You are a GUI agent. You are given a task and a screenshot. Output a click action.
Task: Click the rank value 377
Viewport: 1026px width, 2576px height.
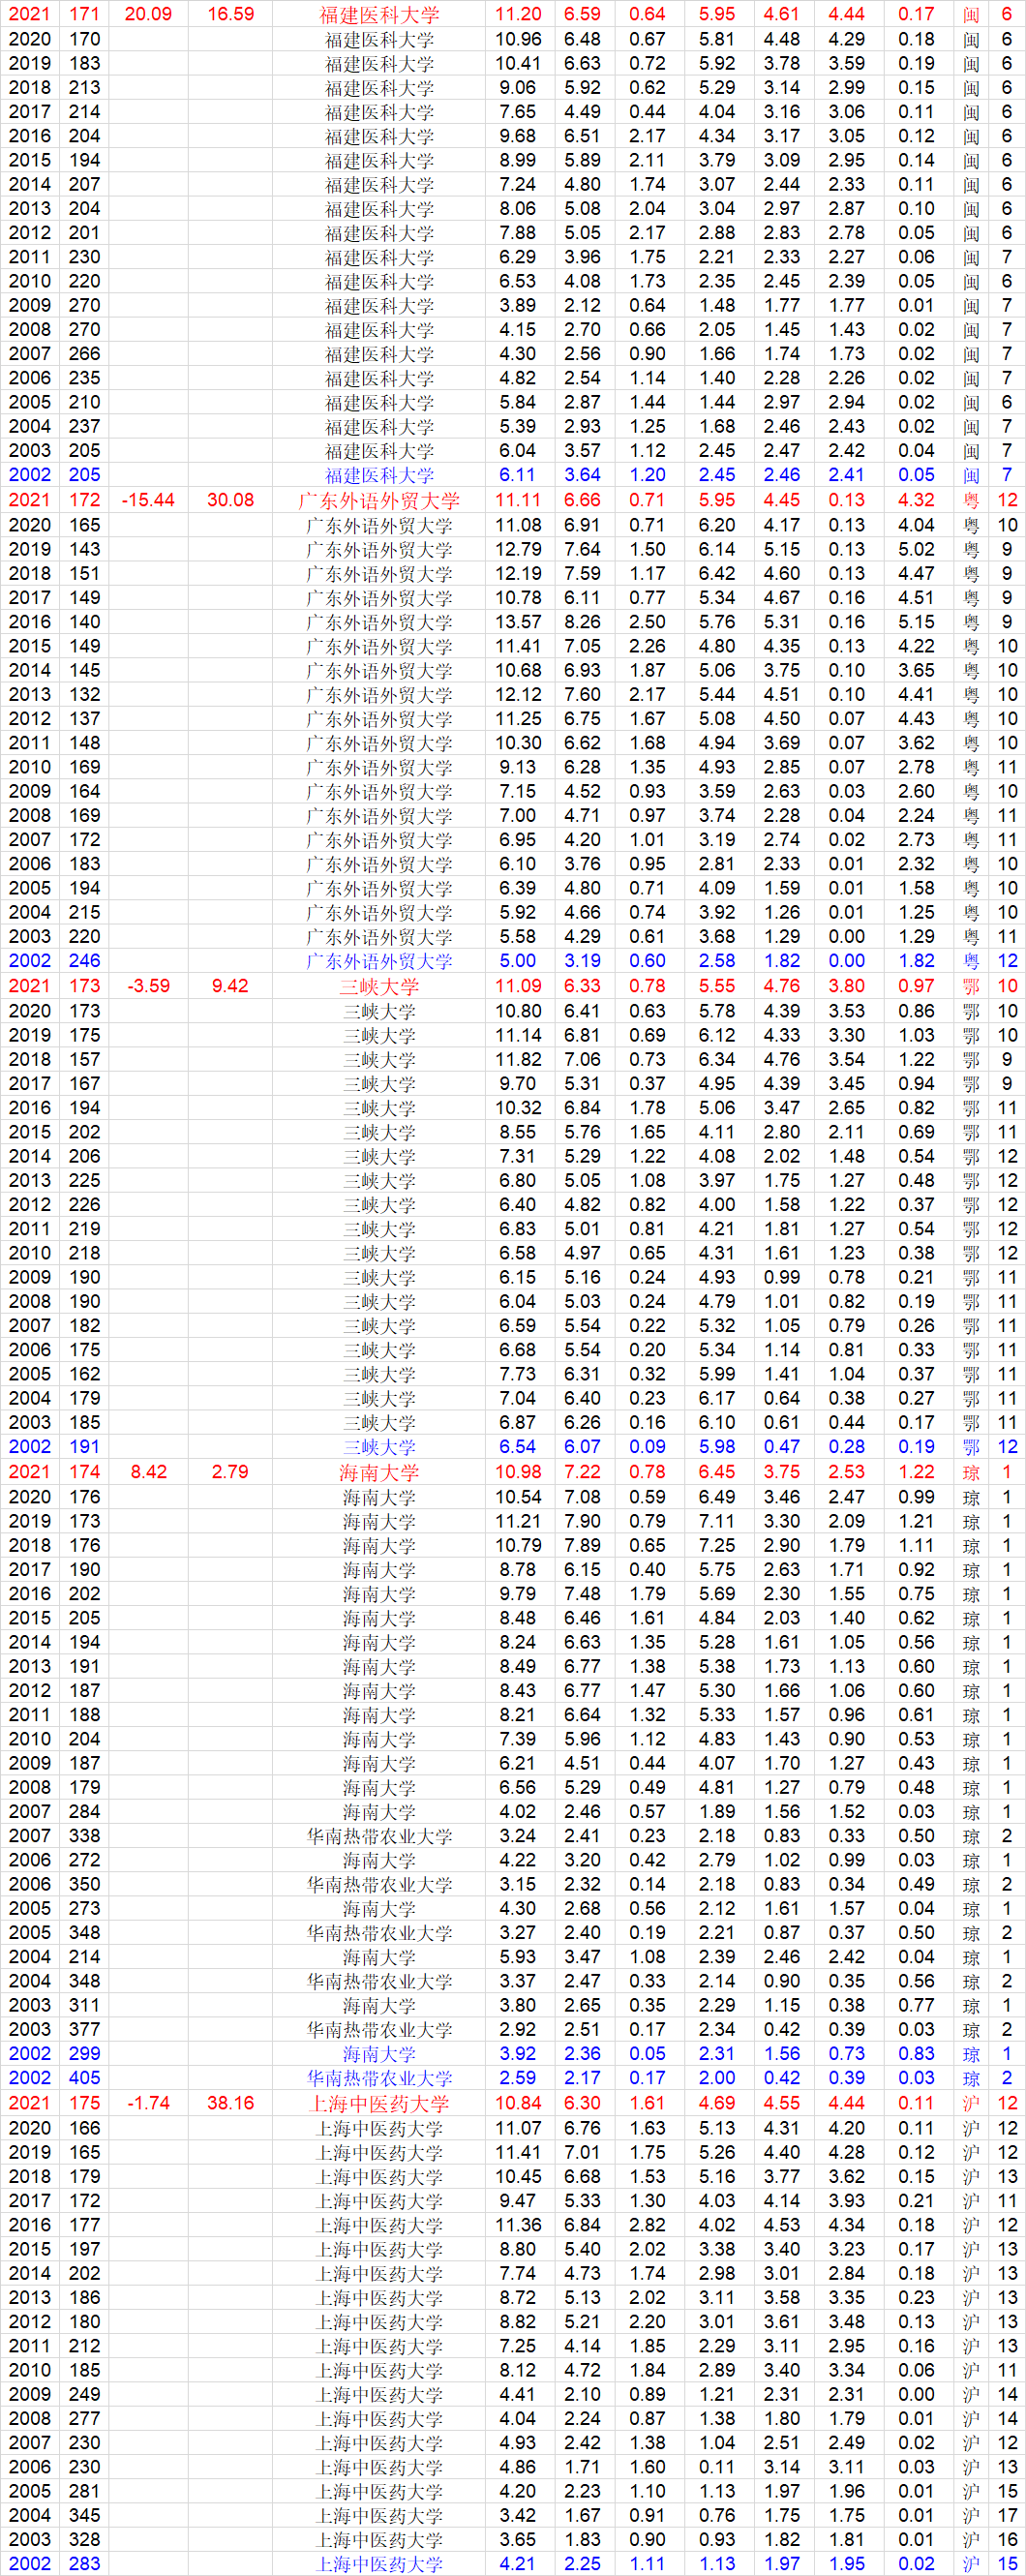click(85, 2029)
